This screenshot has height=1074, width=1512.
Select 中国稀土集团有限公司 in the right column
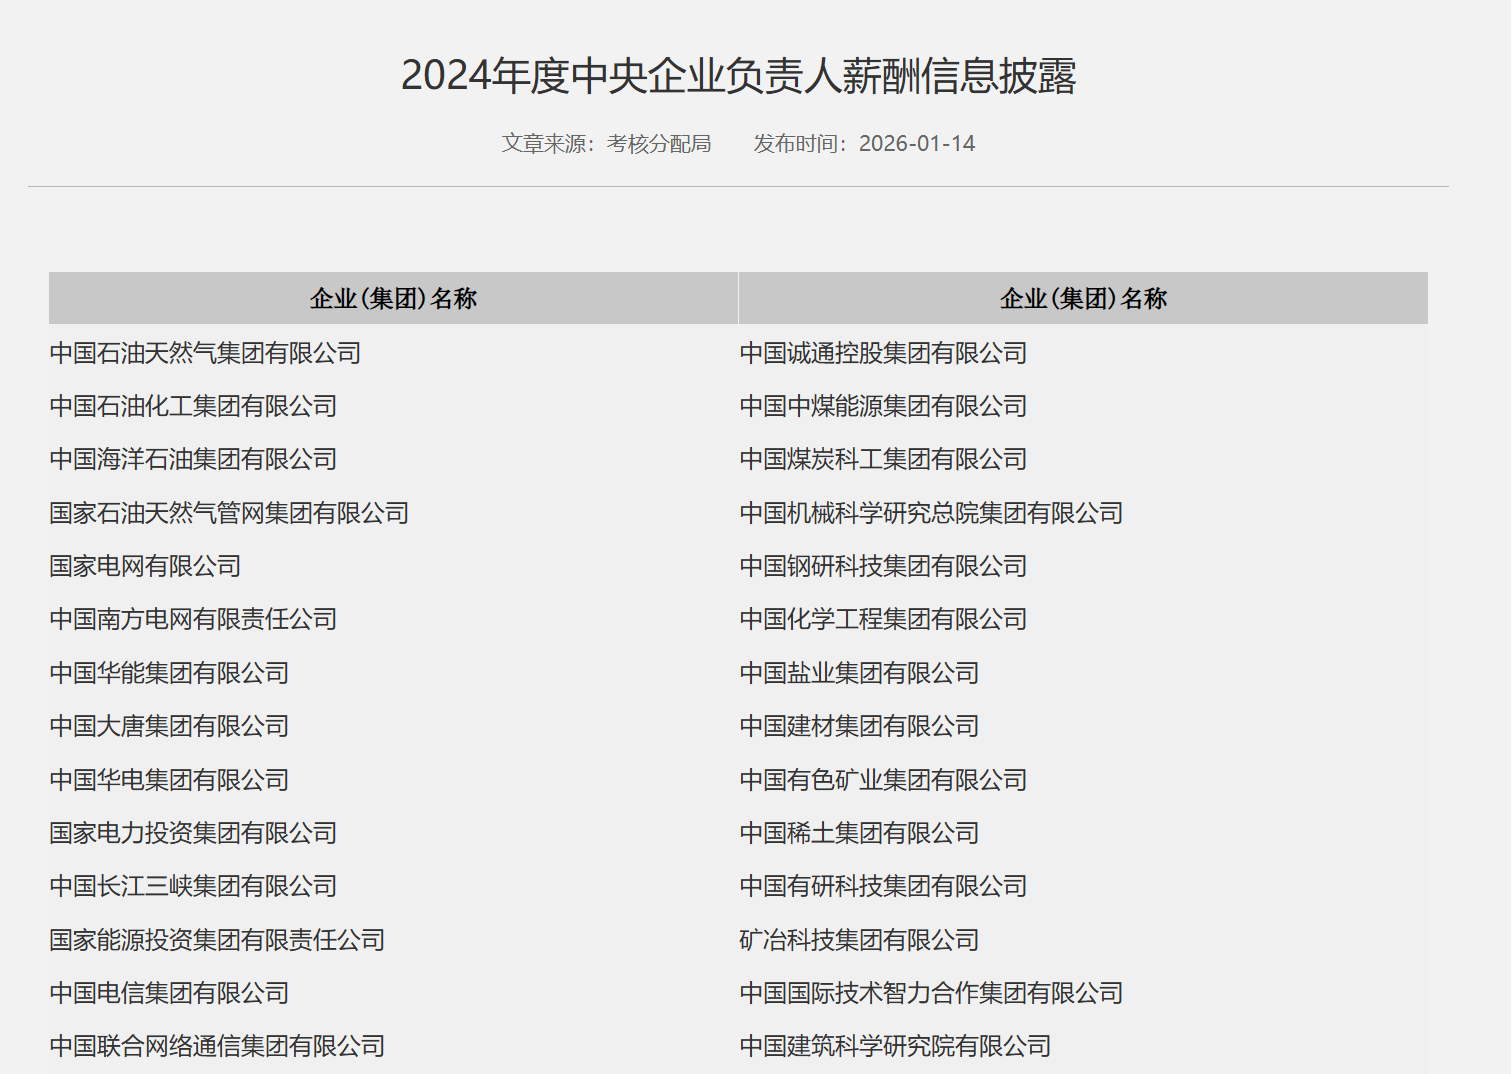tap(860, 833)
